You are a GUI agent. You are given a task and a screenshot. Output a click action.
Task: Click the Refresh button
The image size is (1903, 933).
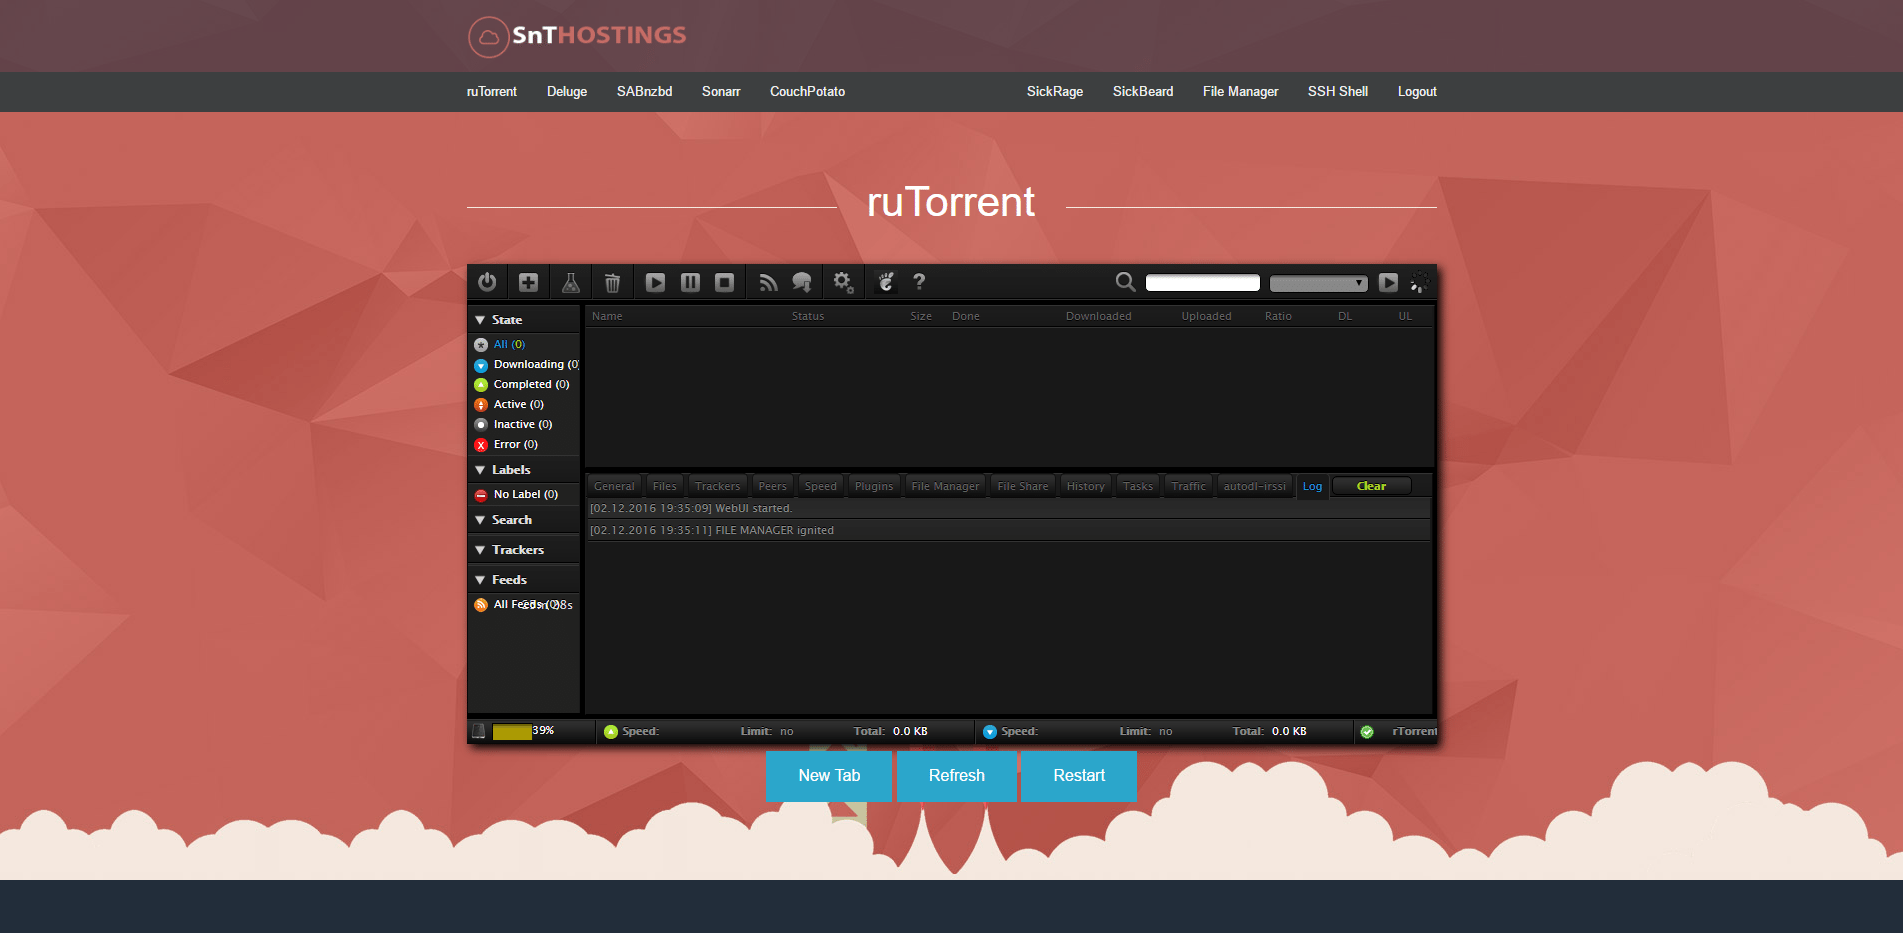[x=957, y=776]
